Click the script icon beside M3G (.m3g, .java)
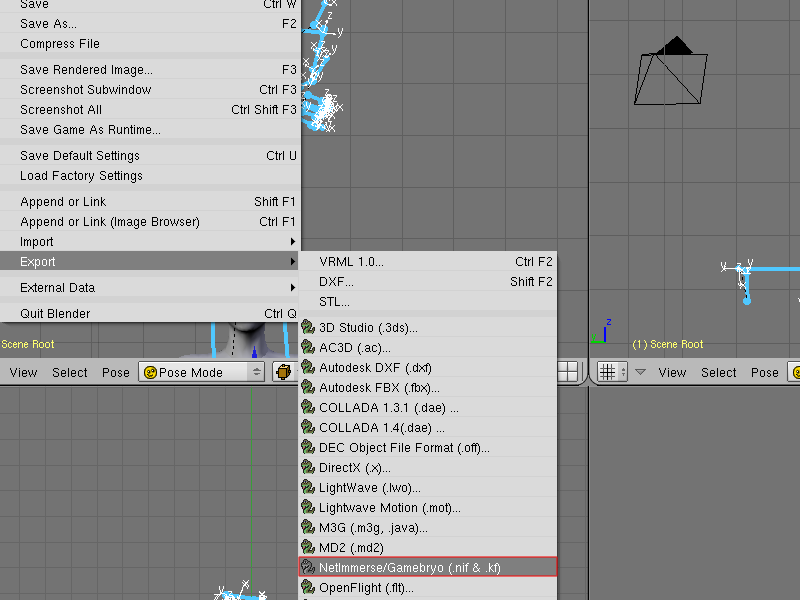Viewport: 800px width, 600px height. [308, 528]
